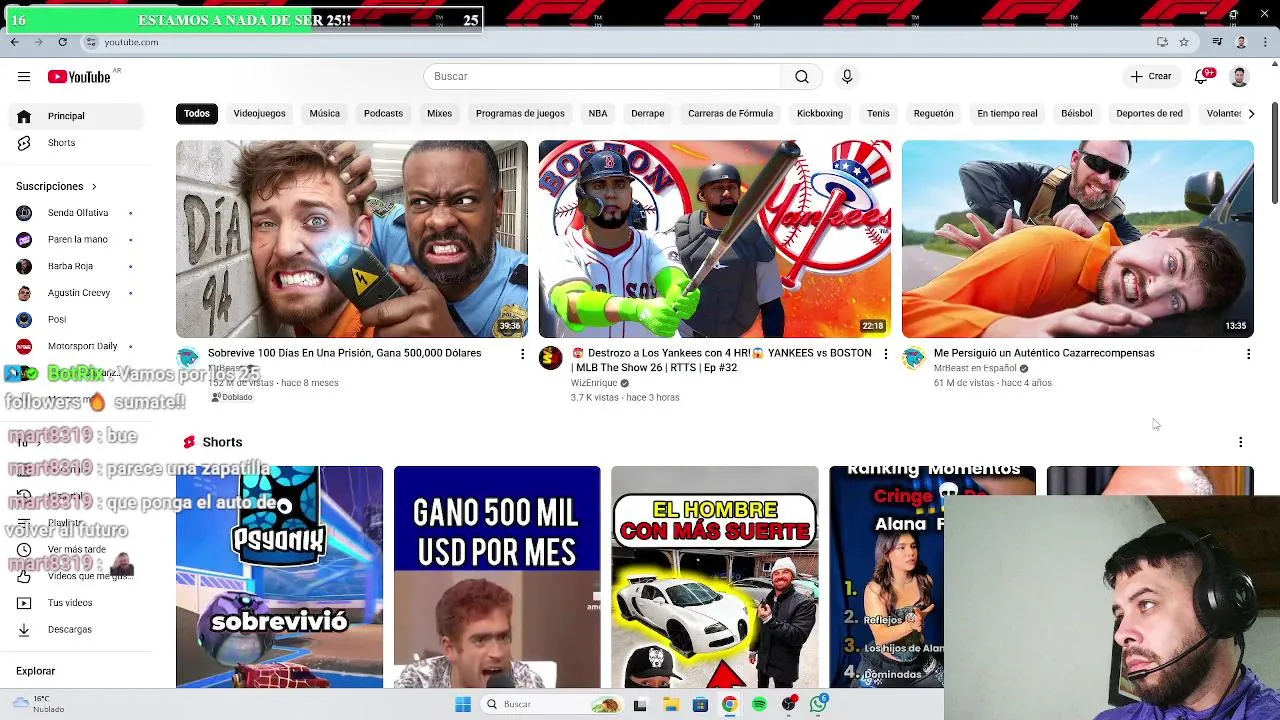Open the YouTube account avatar menu
Screen dimensions: 1280x720
[x=1240, y=76]
